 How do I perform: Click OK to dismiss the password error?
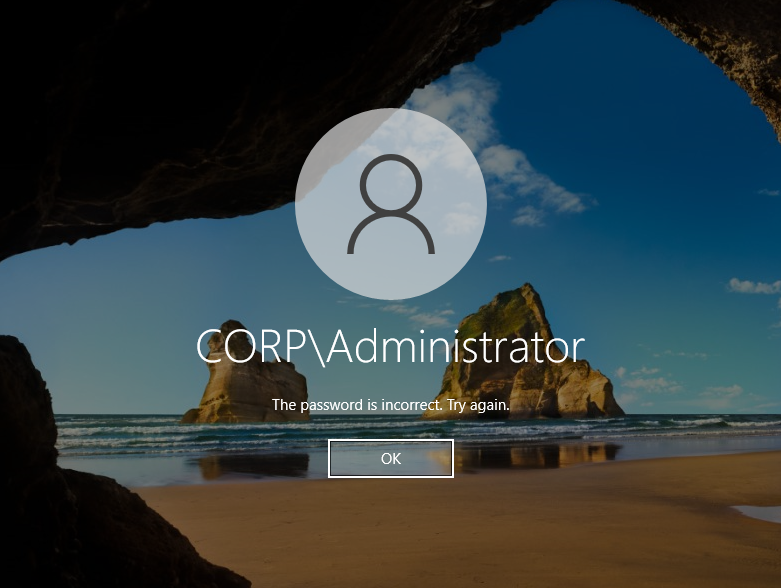tap(390, 459)
